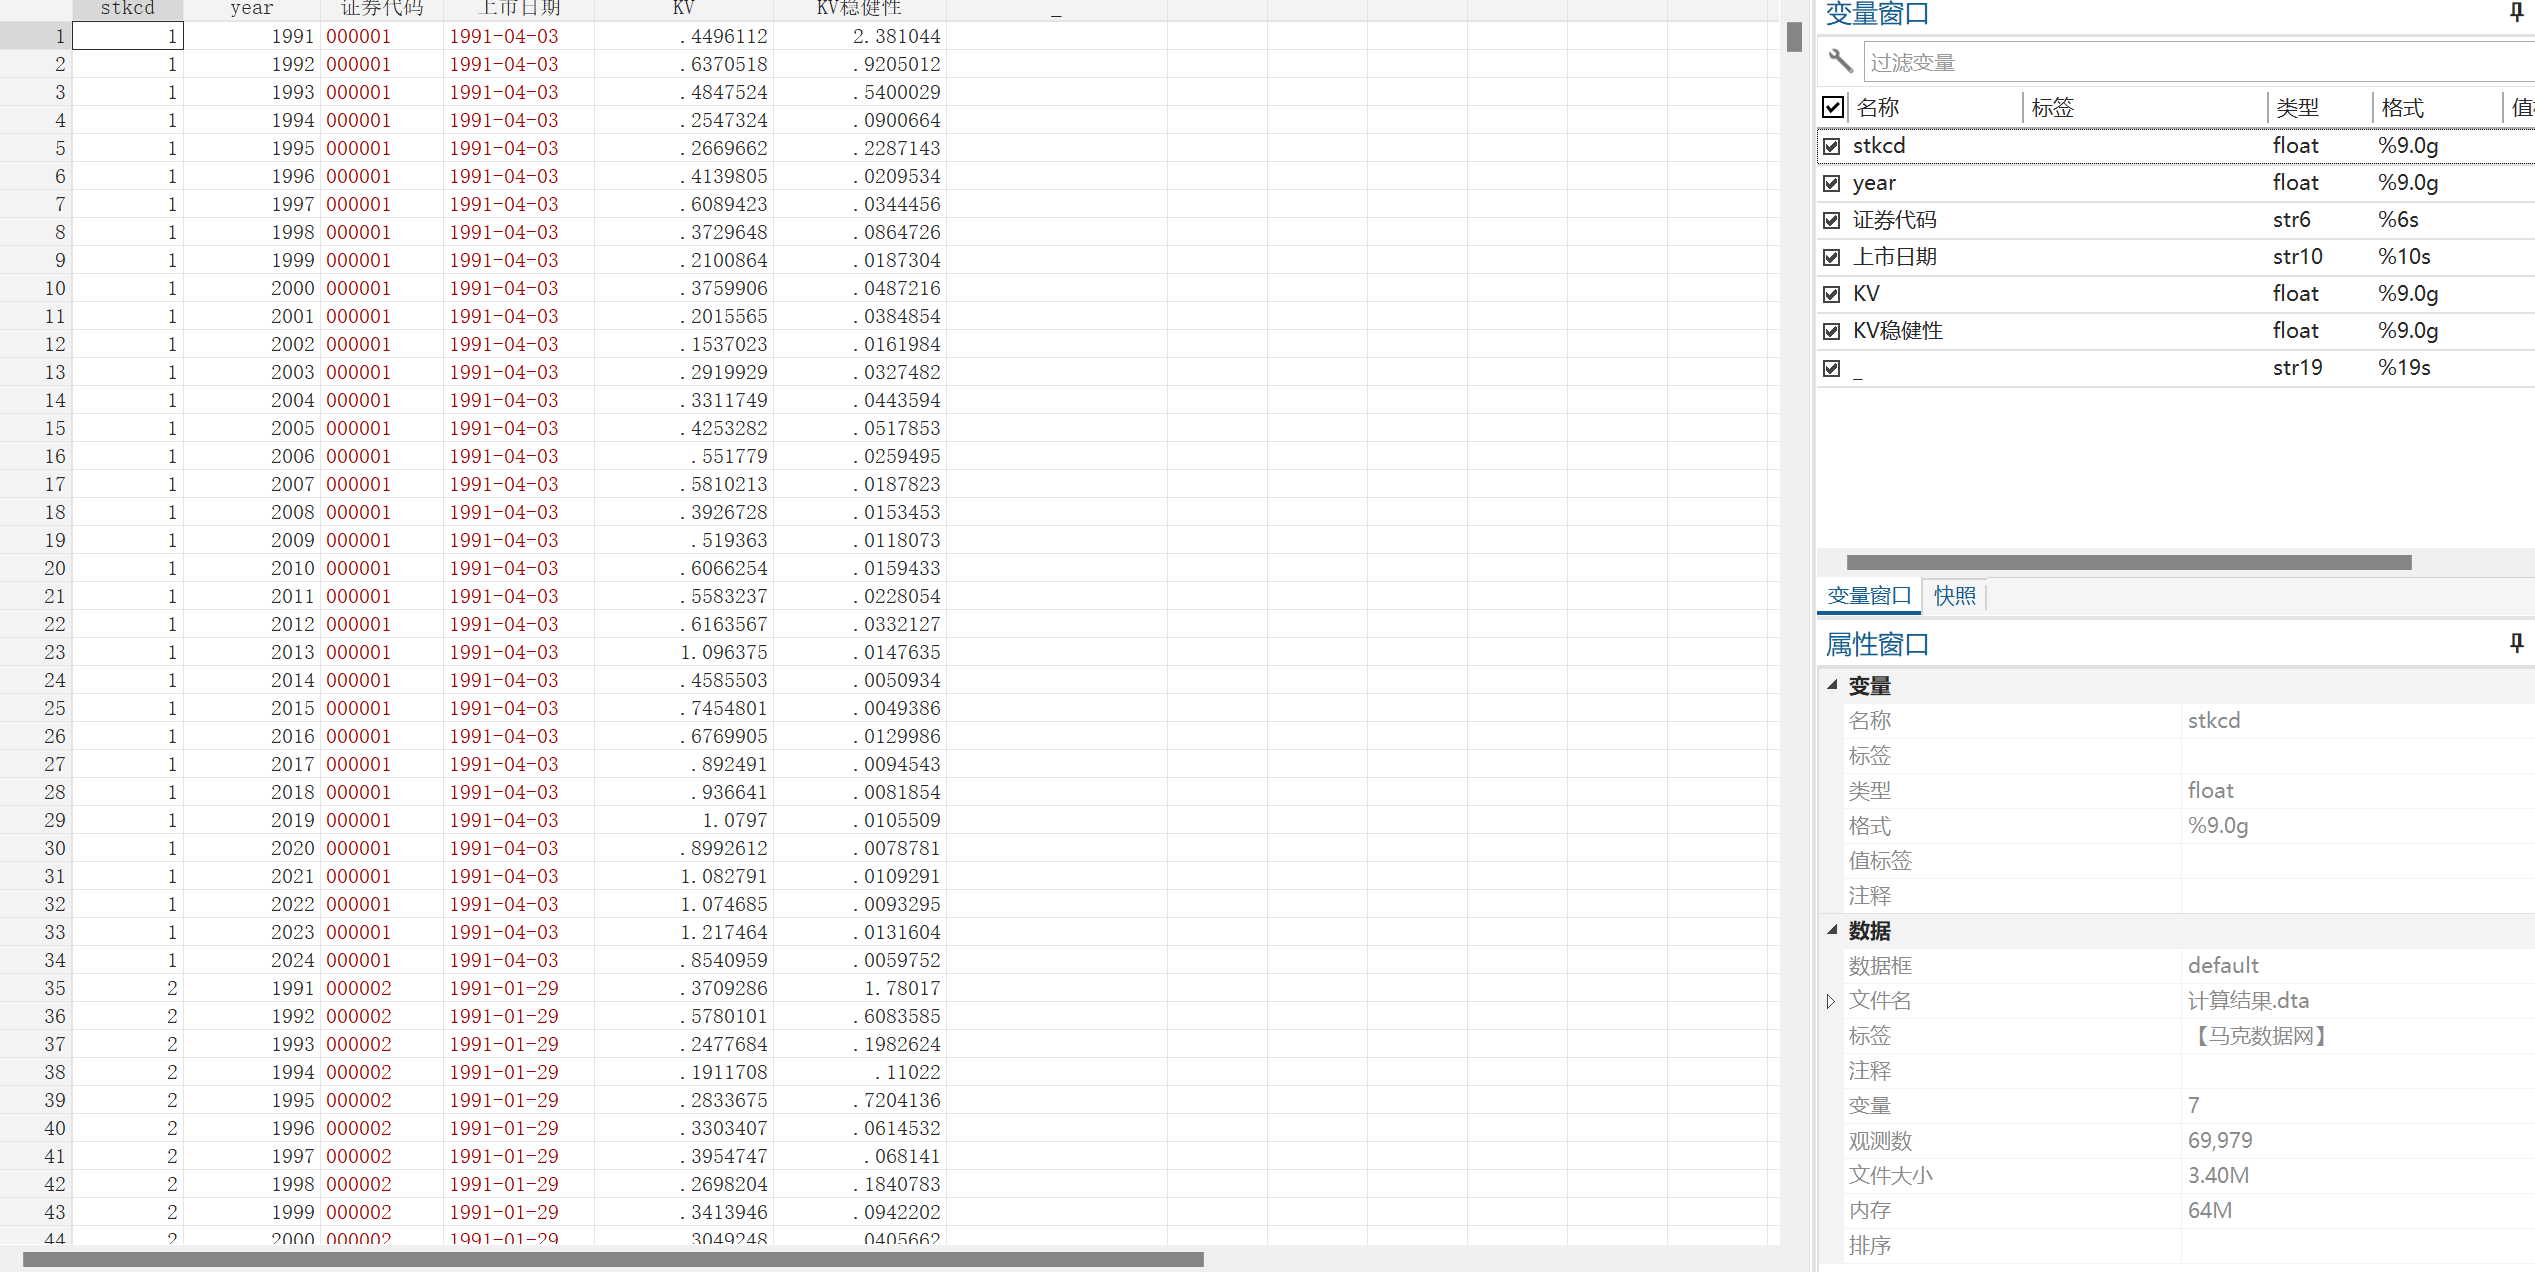Click the wrench filter options icon
This screenshot has width=2535, height=1272.
[x=1840, y=61]
